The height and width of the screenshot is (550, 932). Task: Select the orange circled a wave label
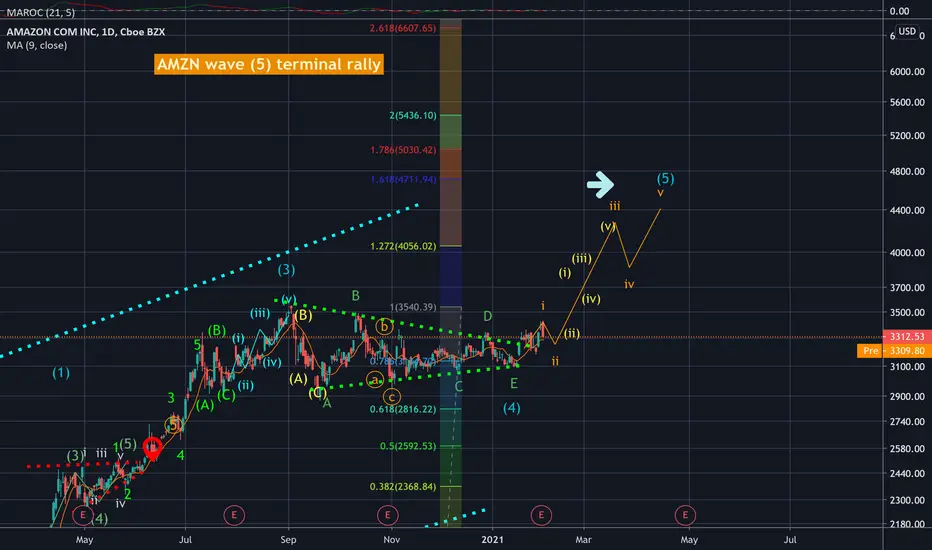point(374,379)
